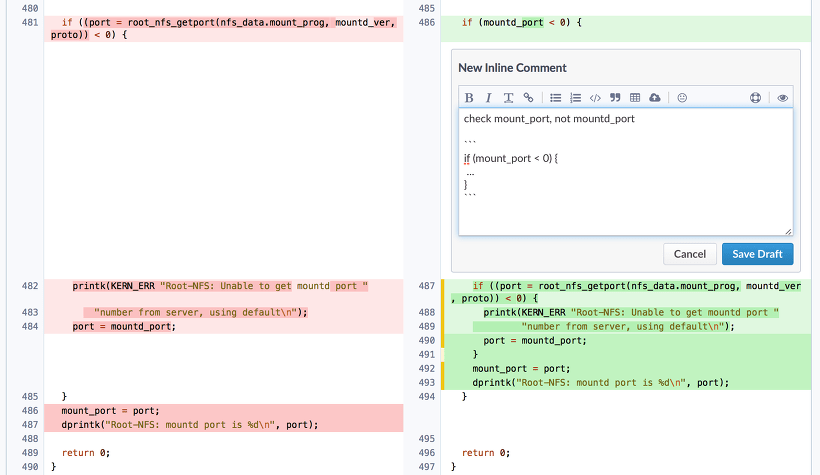
Task: Click right-side line number 487
Action: point(427,286)
